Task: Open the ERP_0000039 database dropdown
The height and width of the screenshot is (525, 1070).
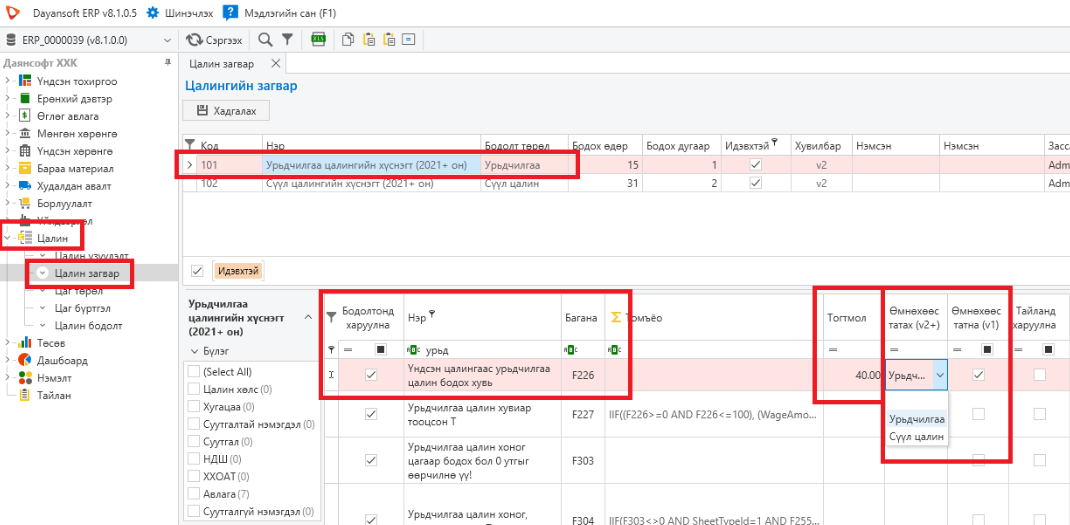Action: [167, 40]
